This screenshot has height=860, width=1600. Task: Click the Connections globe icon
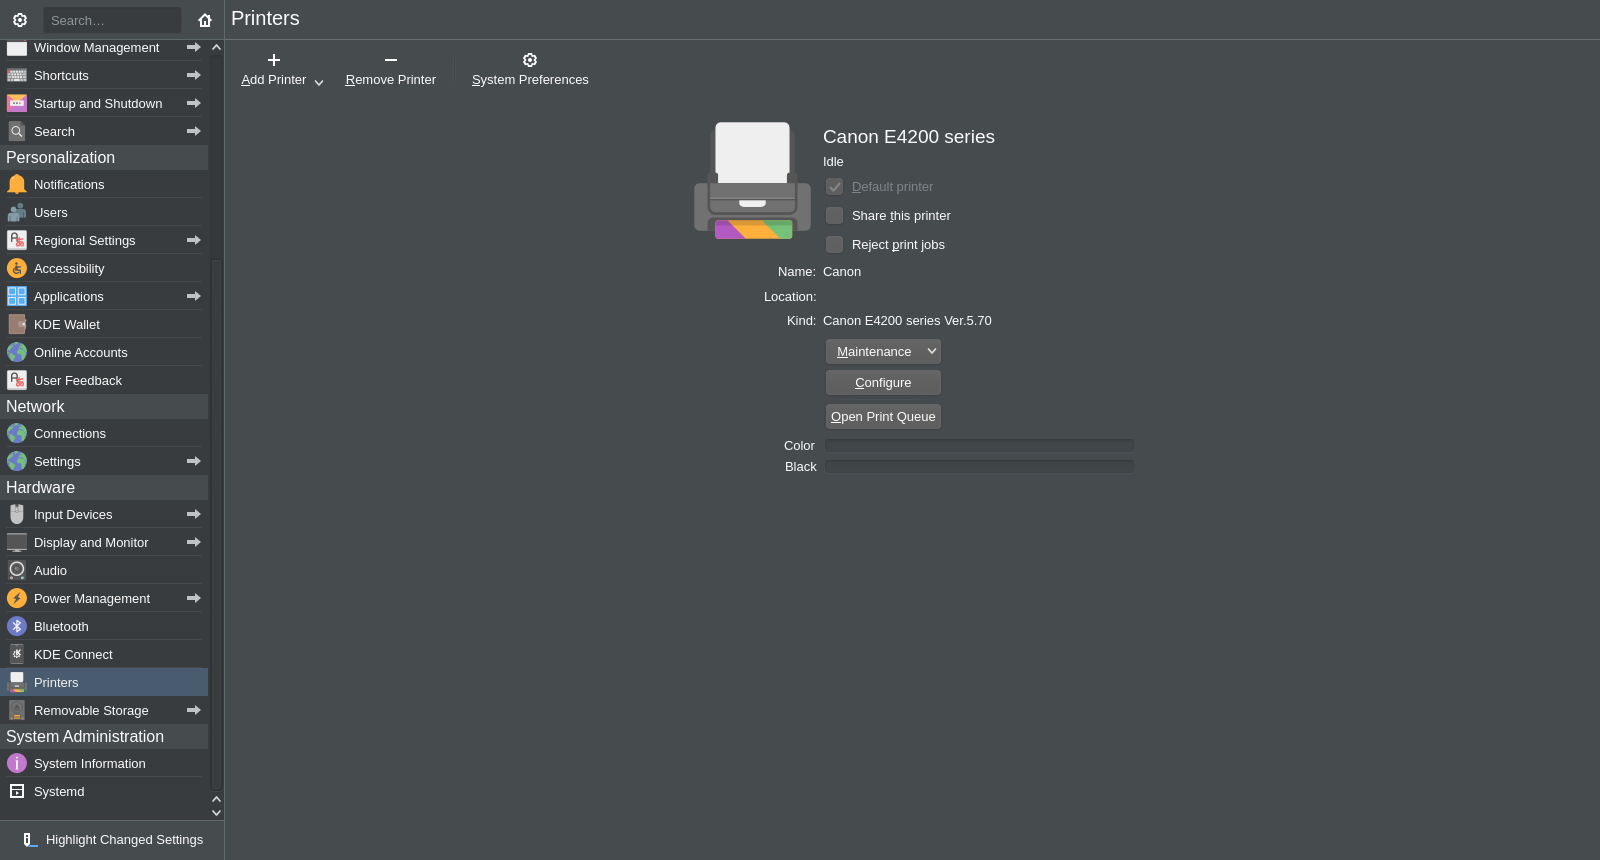point(17,433)
